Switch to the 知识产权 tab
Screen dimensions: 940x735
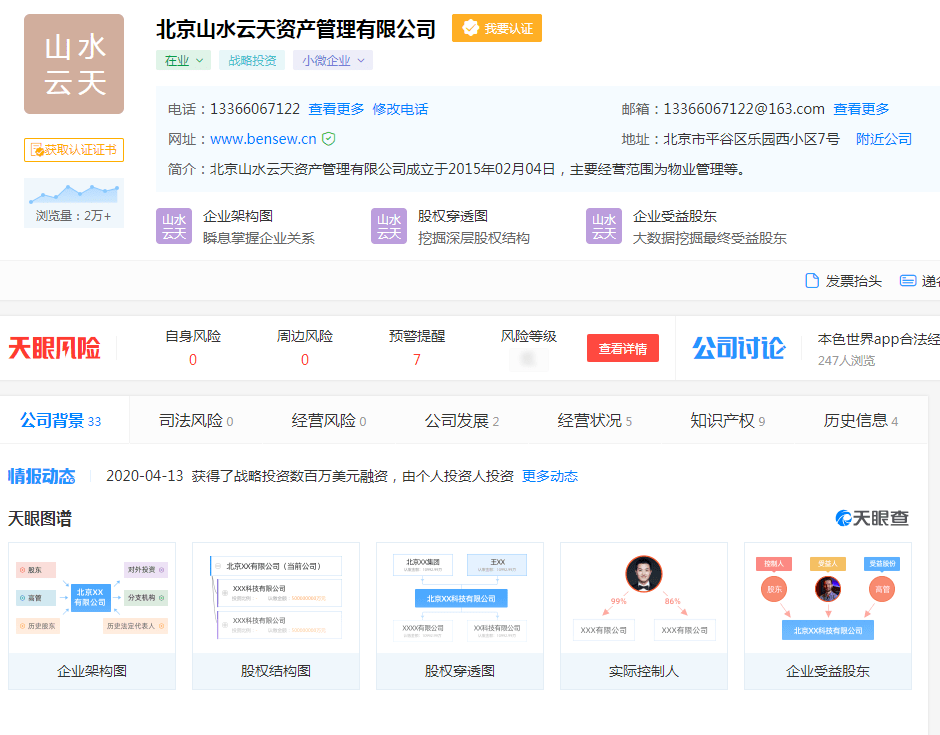pos(728,420)
